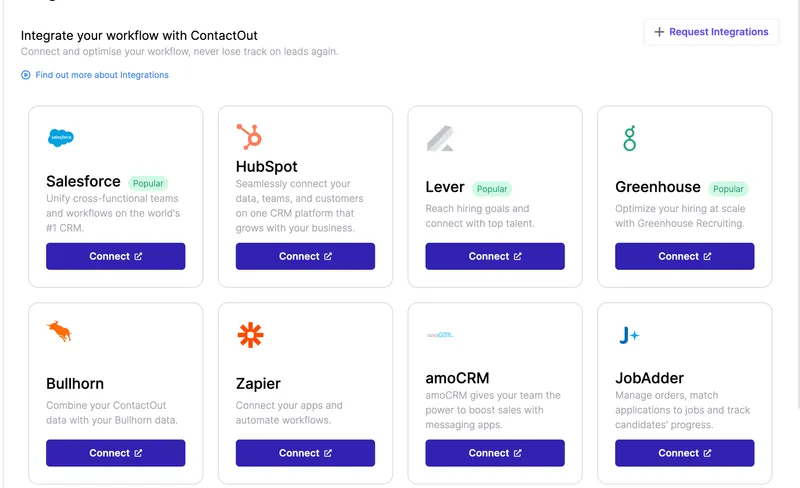
Task: Connect the amoCRM integration
Action: (x=494, y=453)
